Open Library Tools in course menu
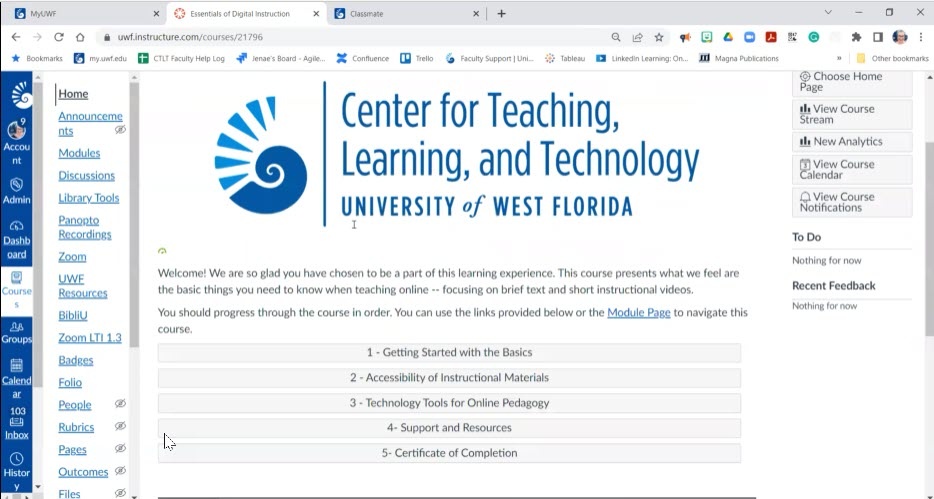Screen dimensions: 934x499 (x=89, y=198)
